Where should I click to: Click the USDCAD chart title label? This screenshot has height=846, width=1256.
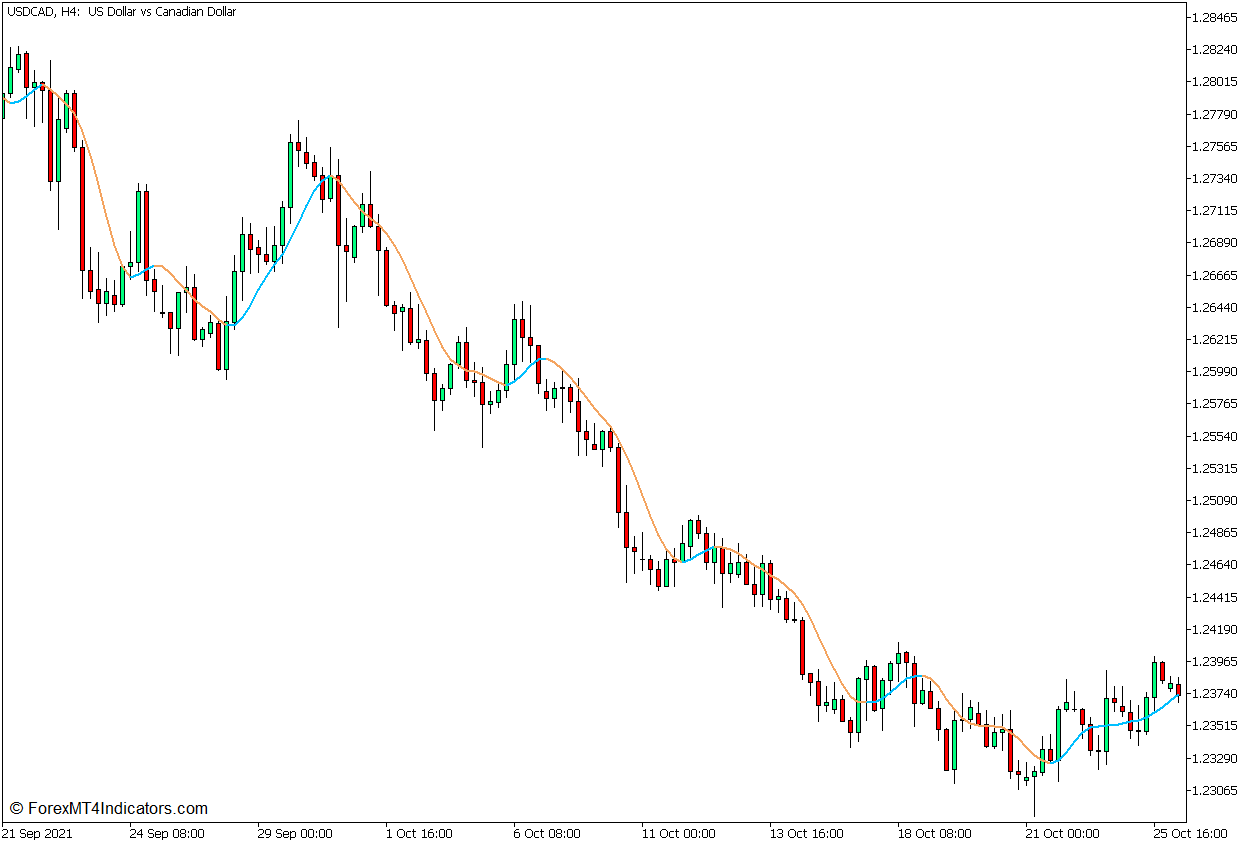point(118,12)
